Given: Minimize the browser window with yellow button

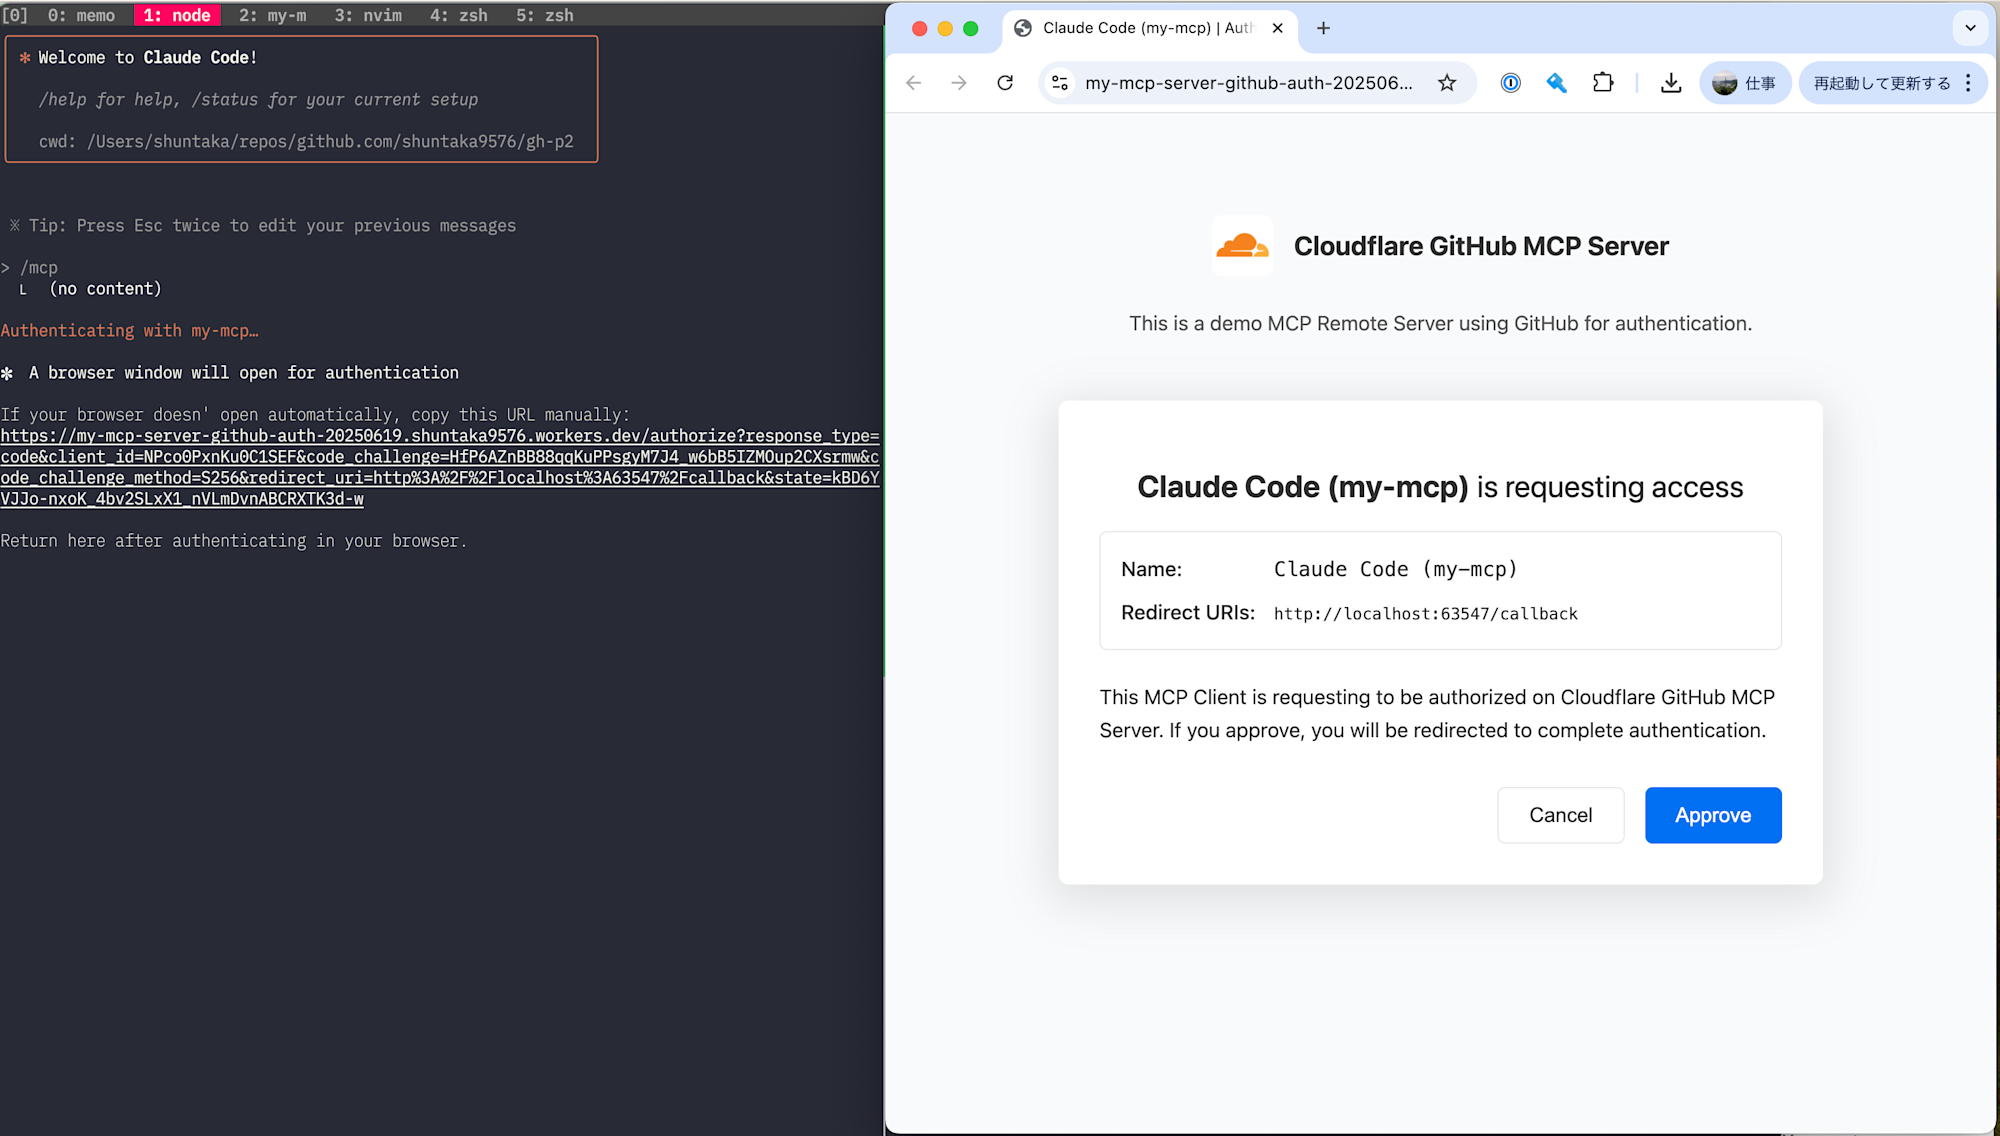Looking at the screenshot, I should [945, 28].
